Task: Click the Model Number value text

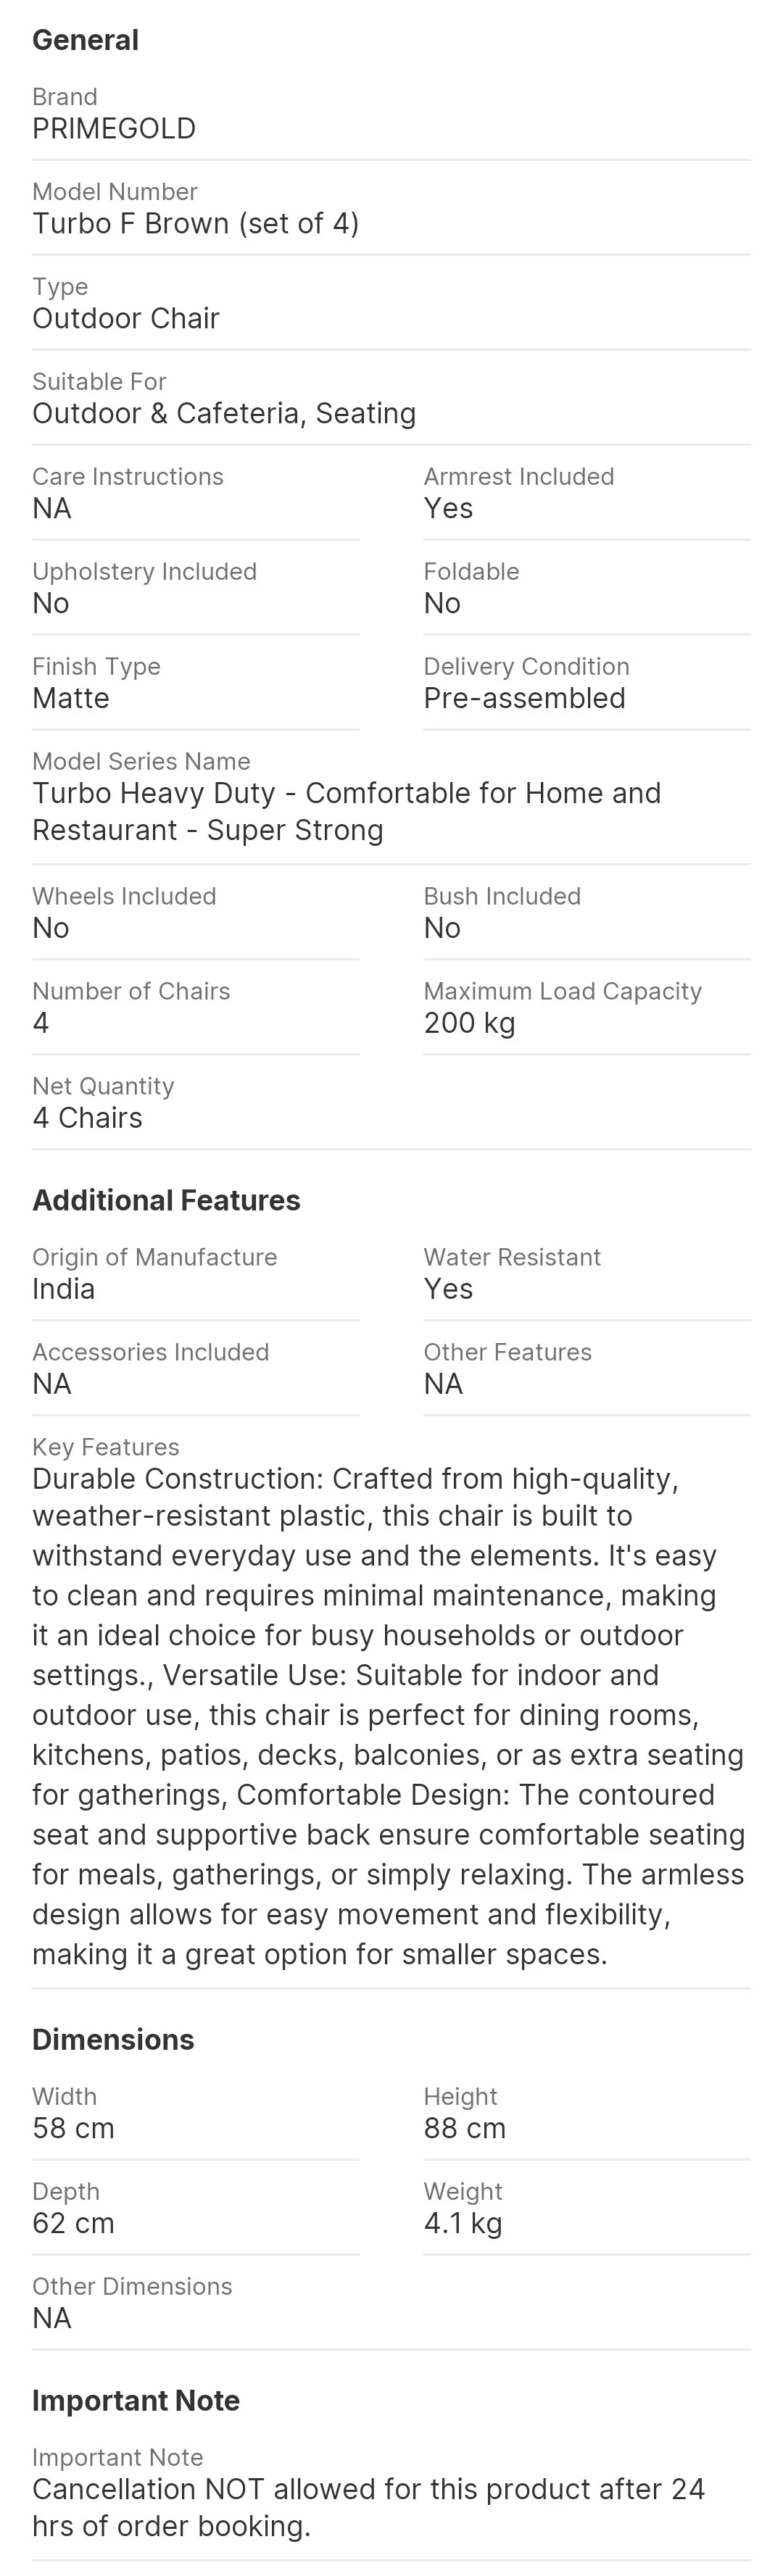Action: click(195, 223)
